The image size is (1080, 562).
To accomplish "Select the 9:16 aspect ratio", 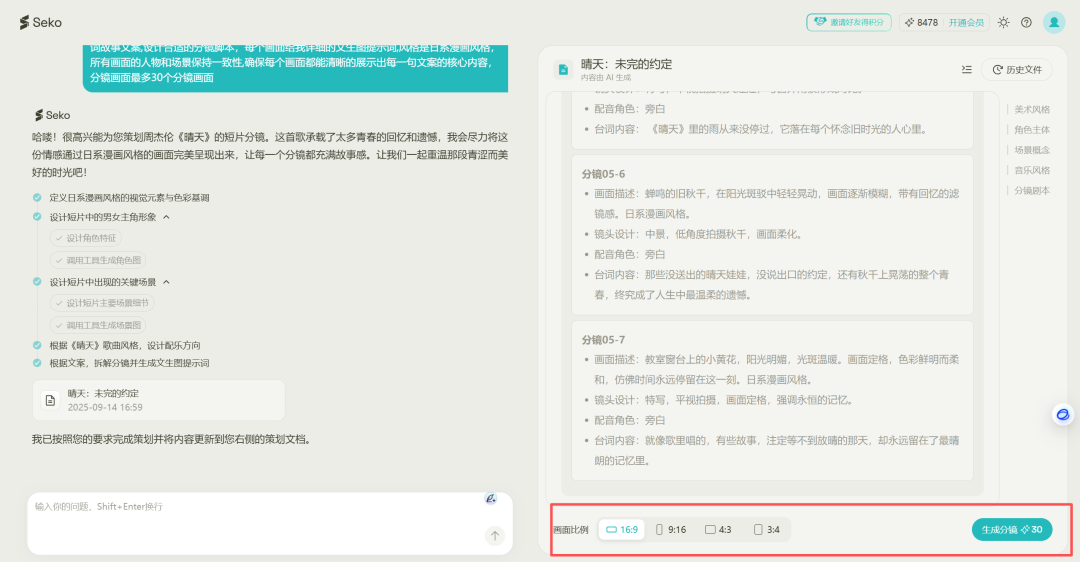I will point(671,530).
